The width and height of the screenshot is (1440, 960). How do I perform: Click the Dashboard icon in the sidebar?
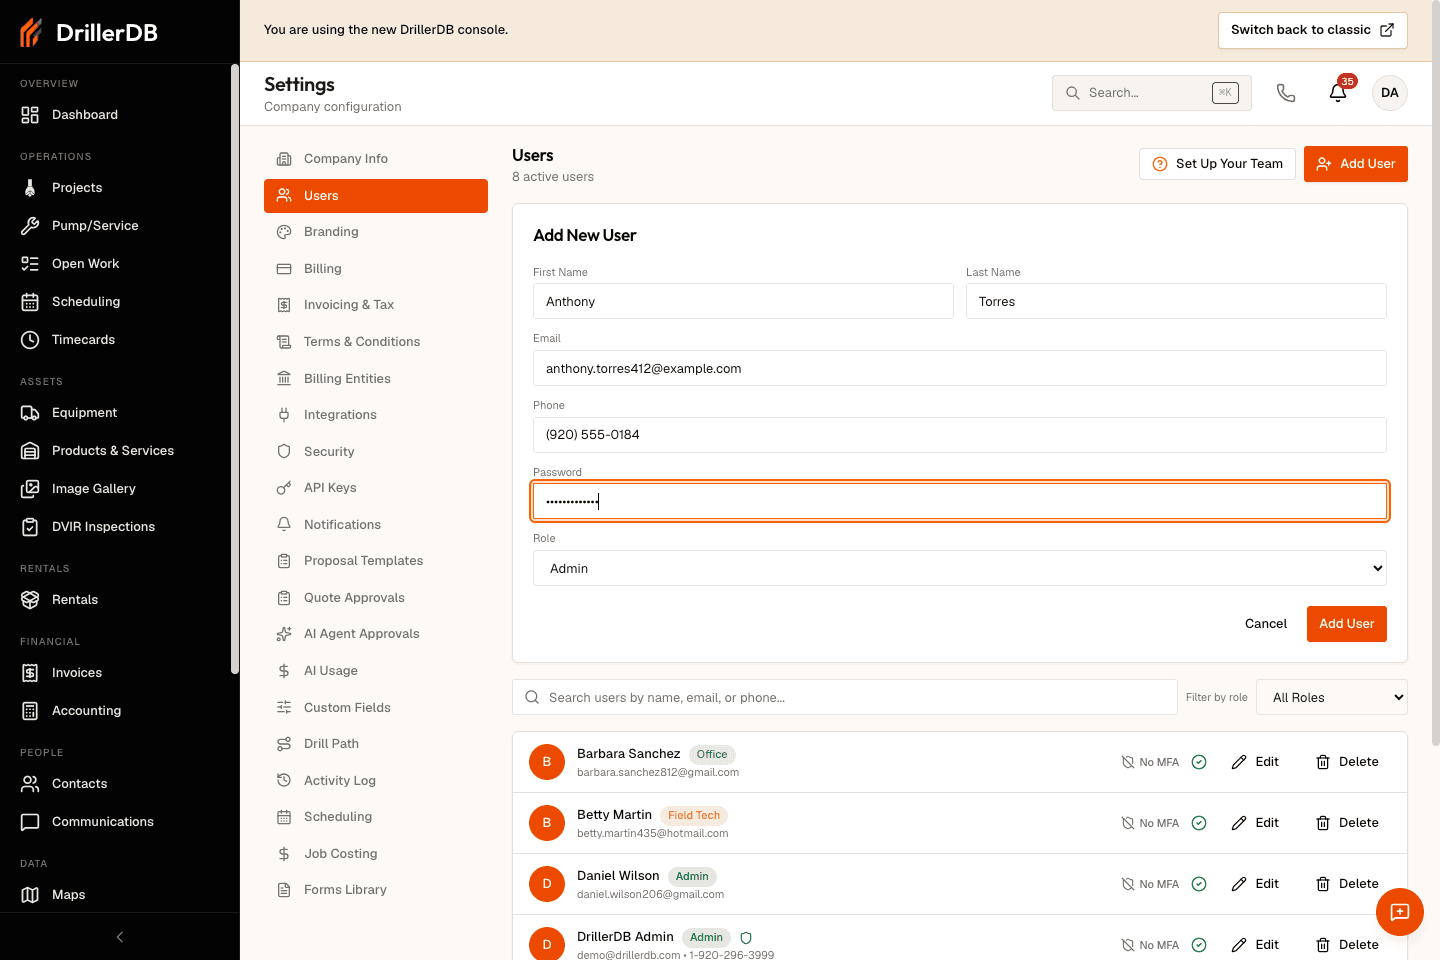30,115
